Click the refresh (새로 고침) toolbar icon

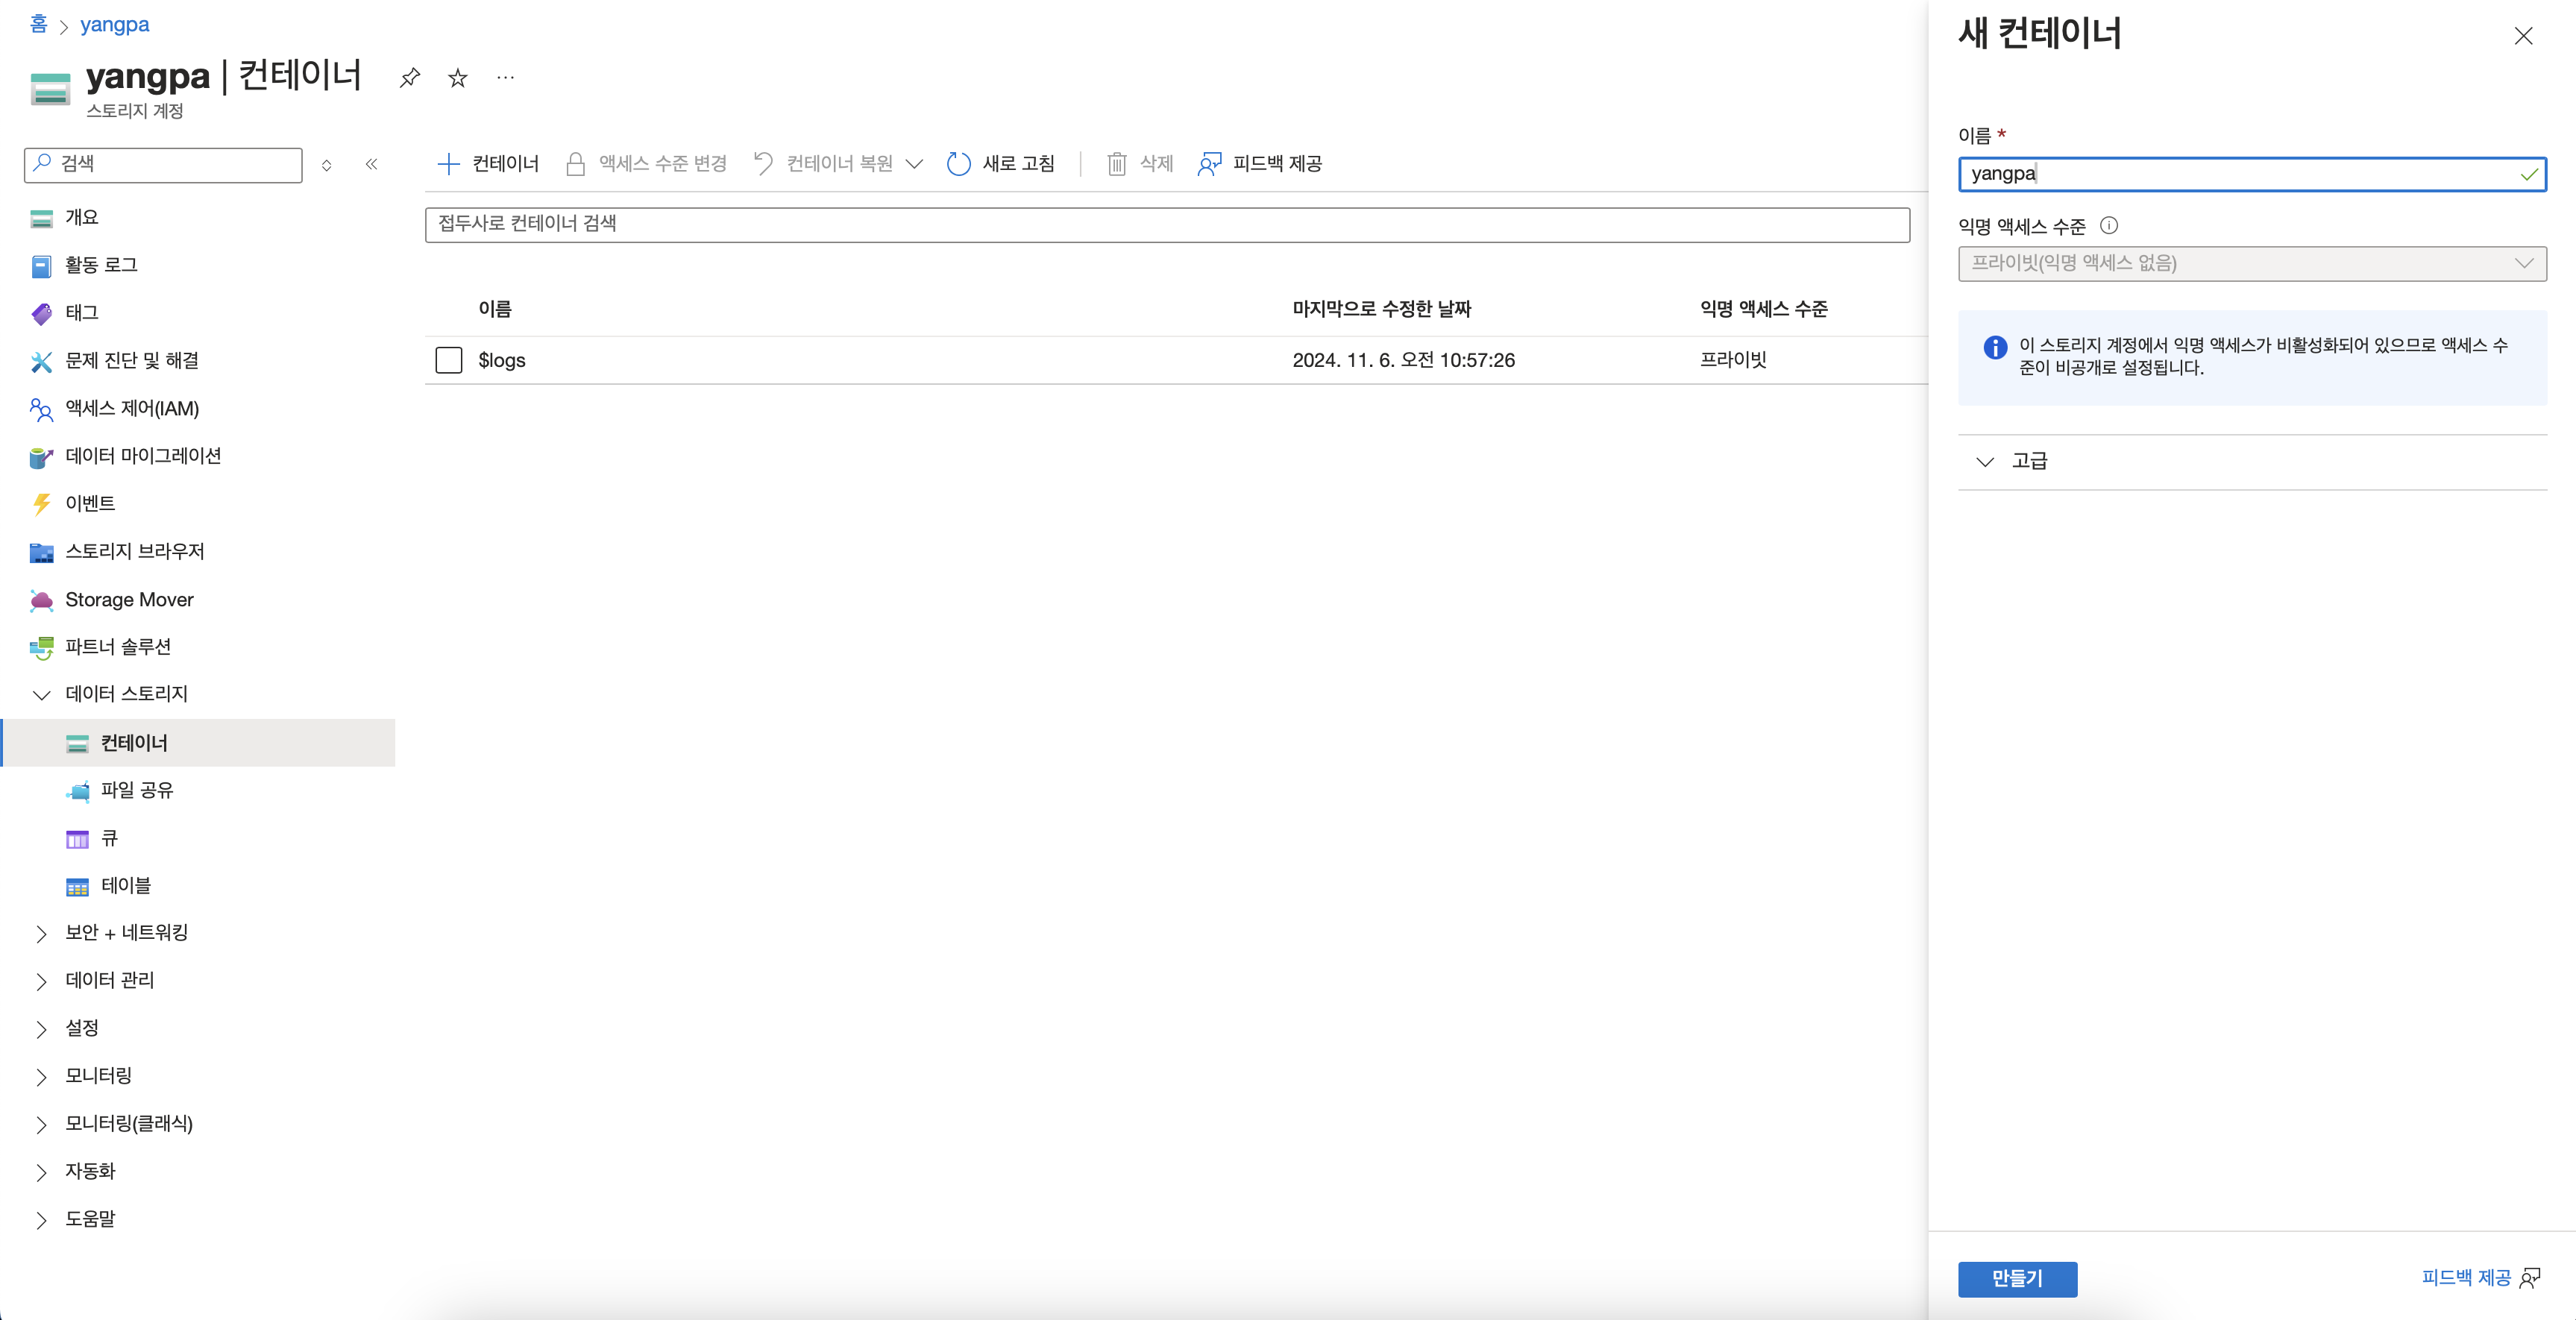pyautogui.click(x=958, y=164)
